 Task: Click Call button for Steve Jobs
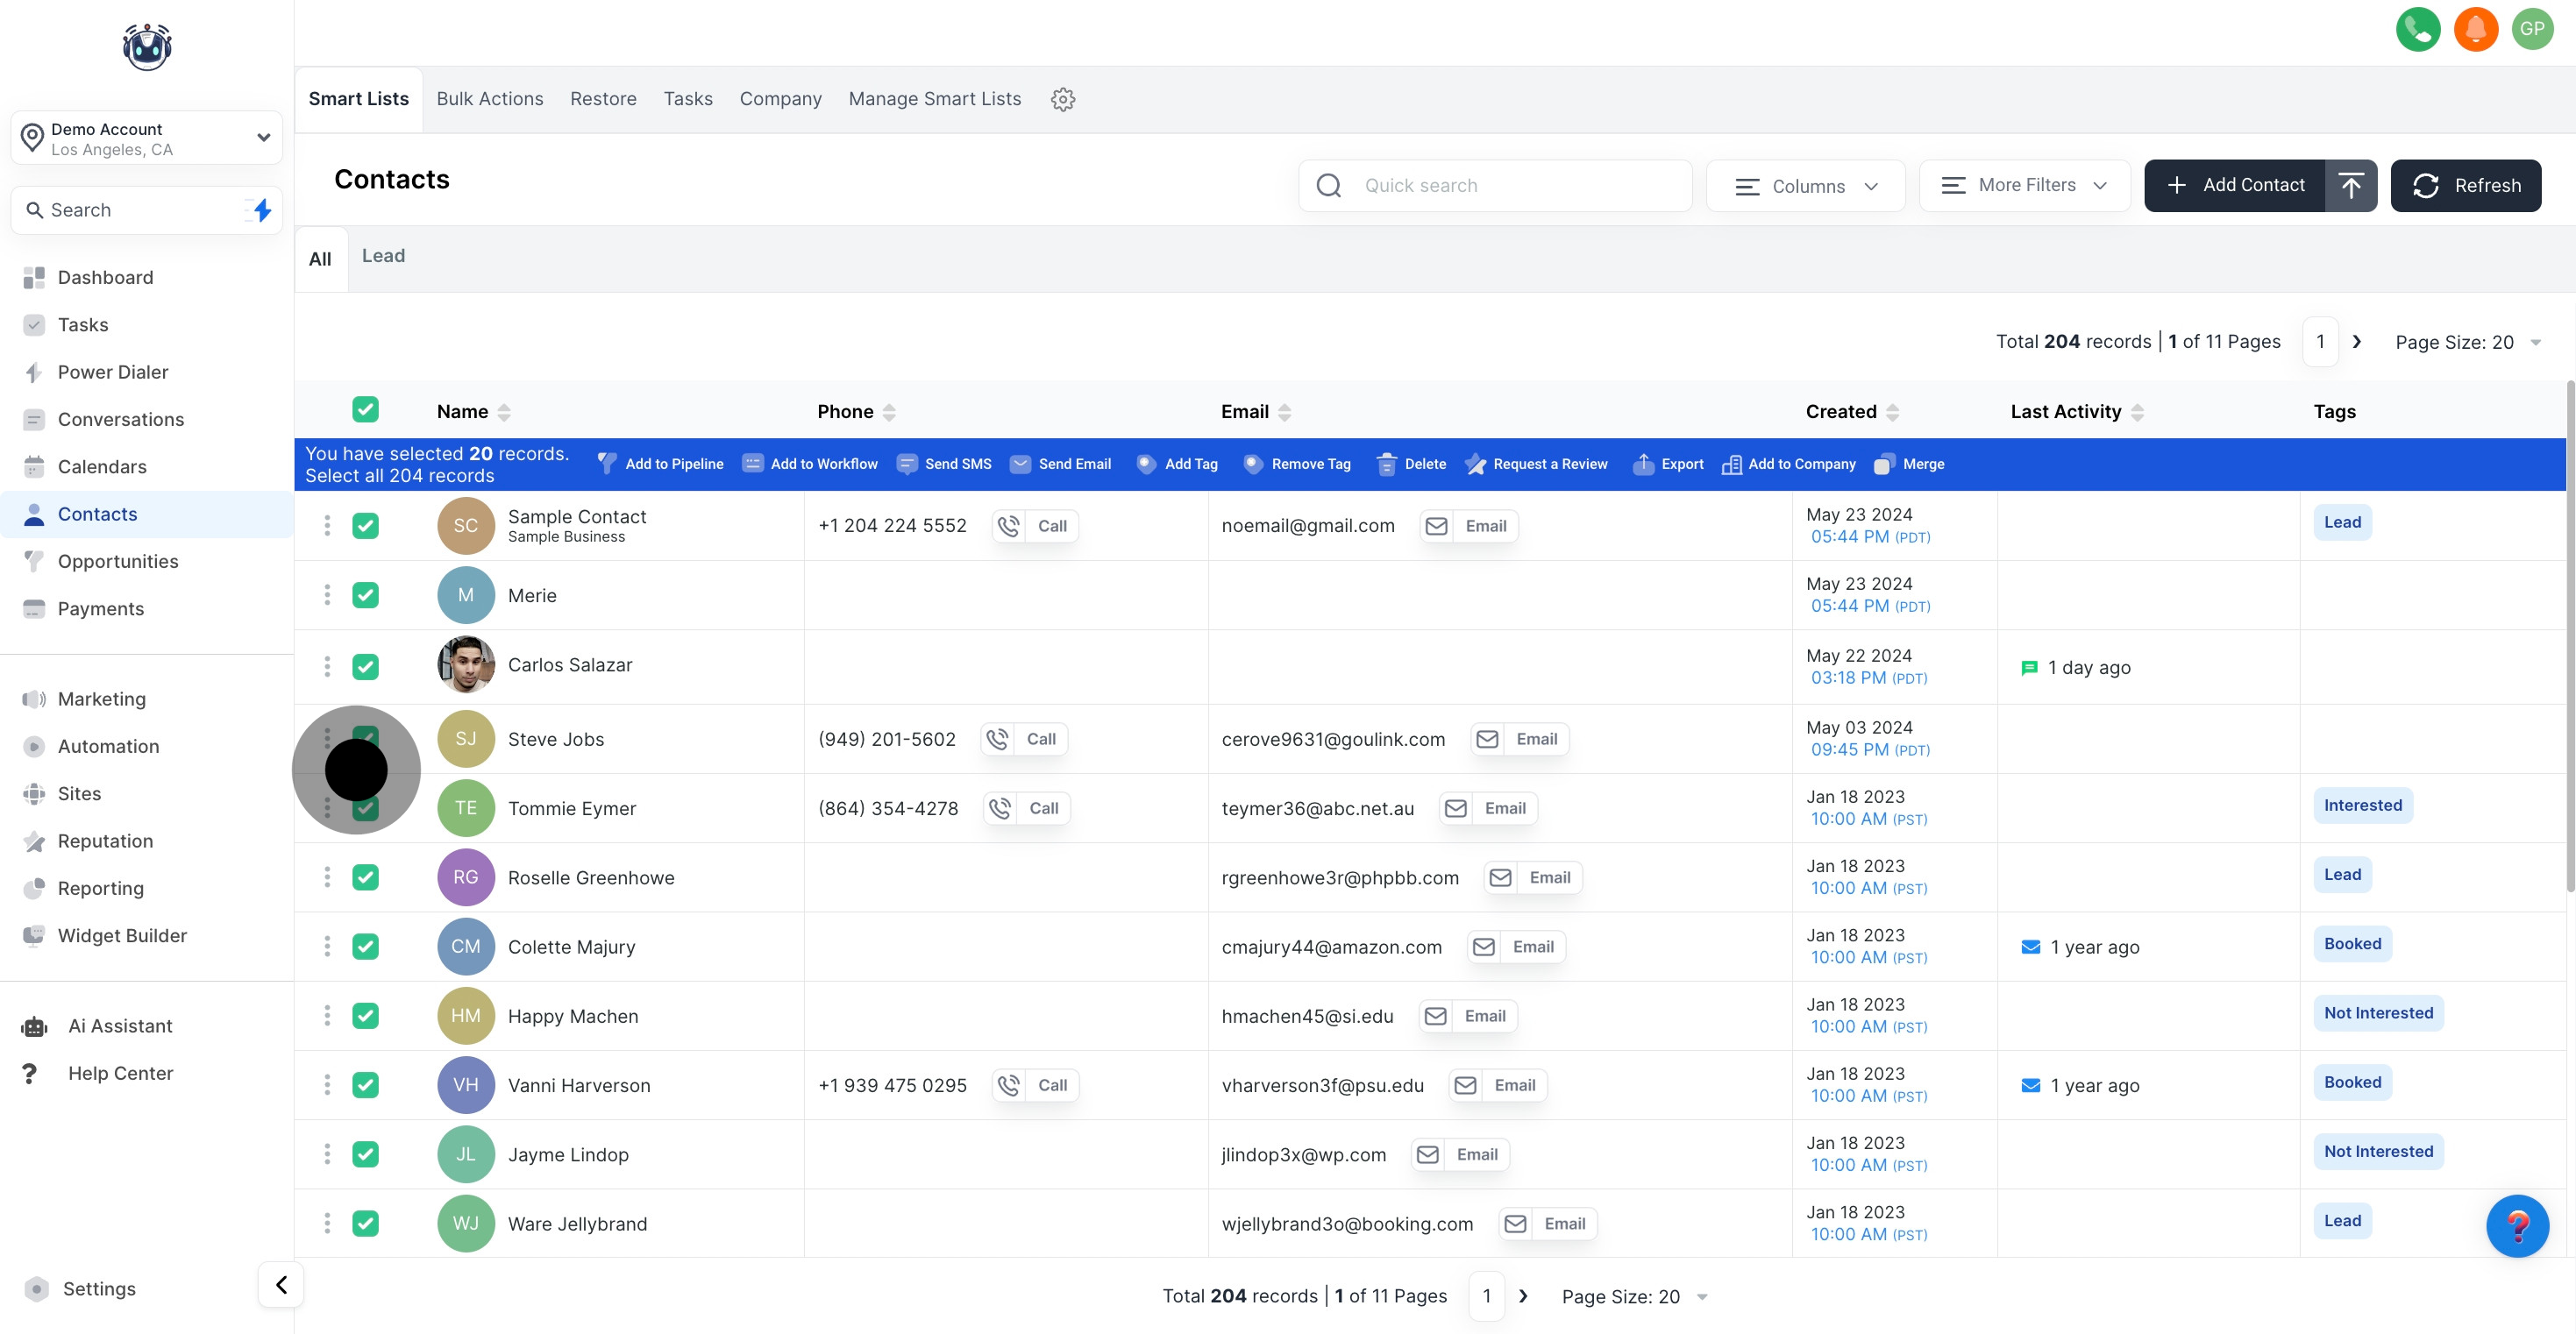click(1025, 739)
